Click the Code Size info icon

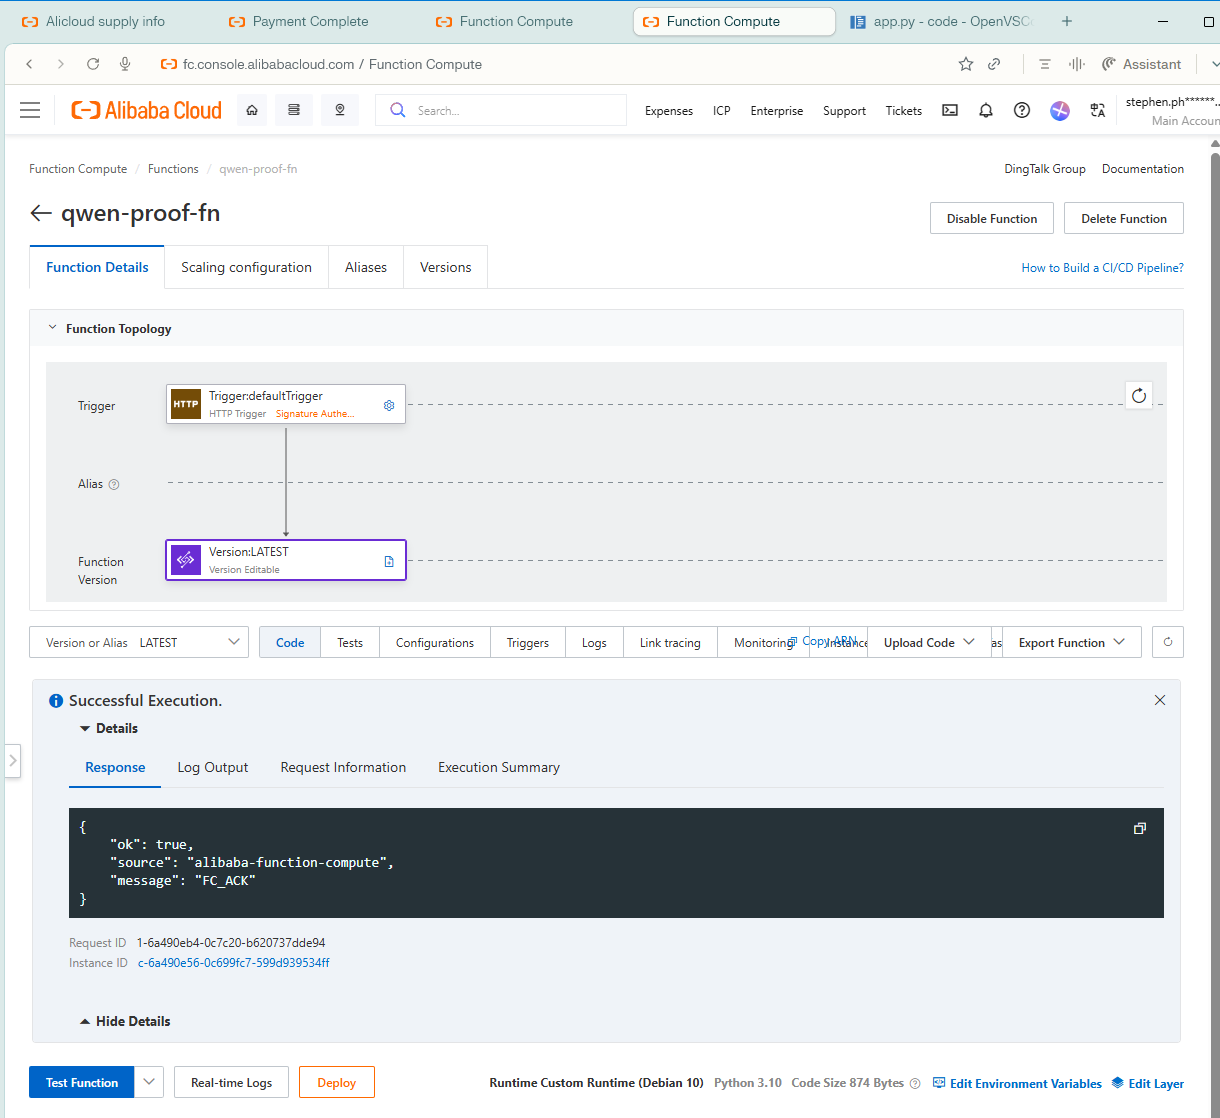915,1083
